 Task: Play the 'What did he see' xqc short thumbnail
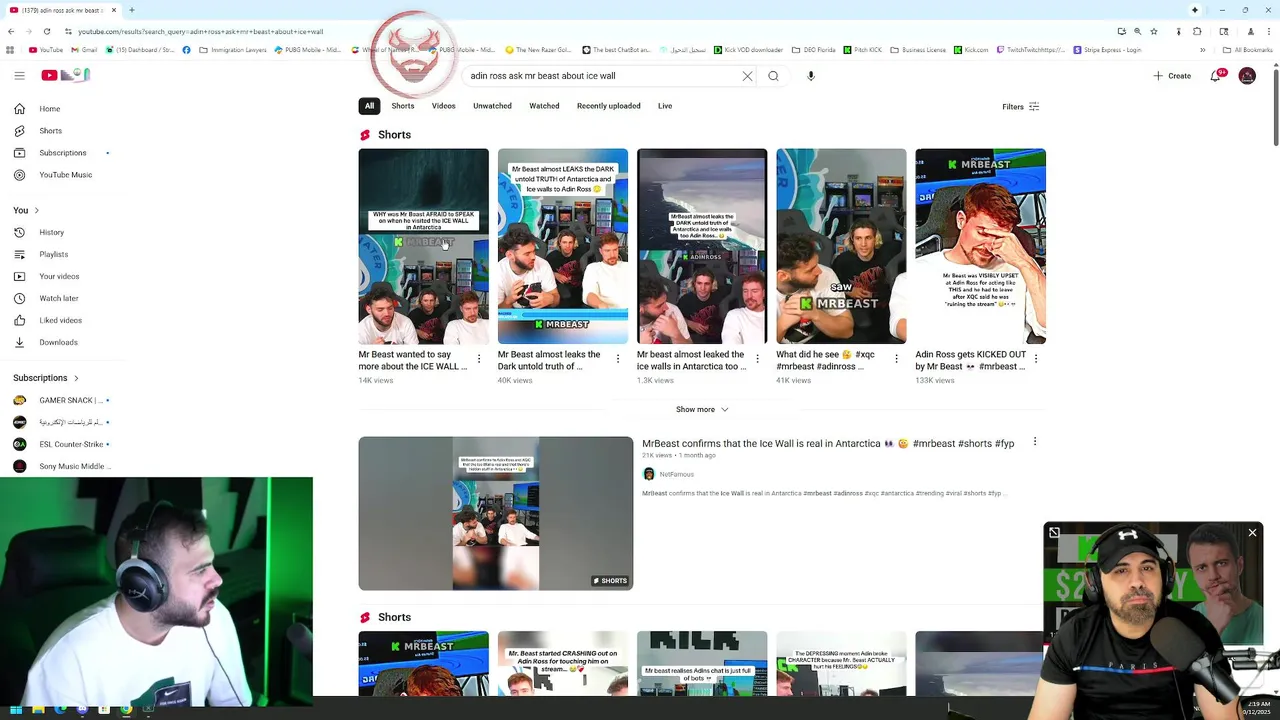point(842,246)
